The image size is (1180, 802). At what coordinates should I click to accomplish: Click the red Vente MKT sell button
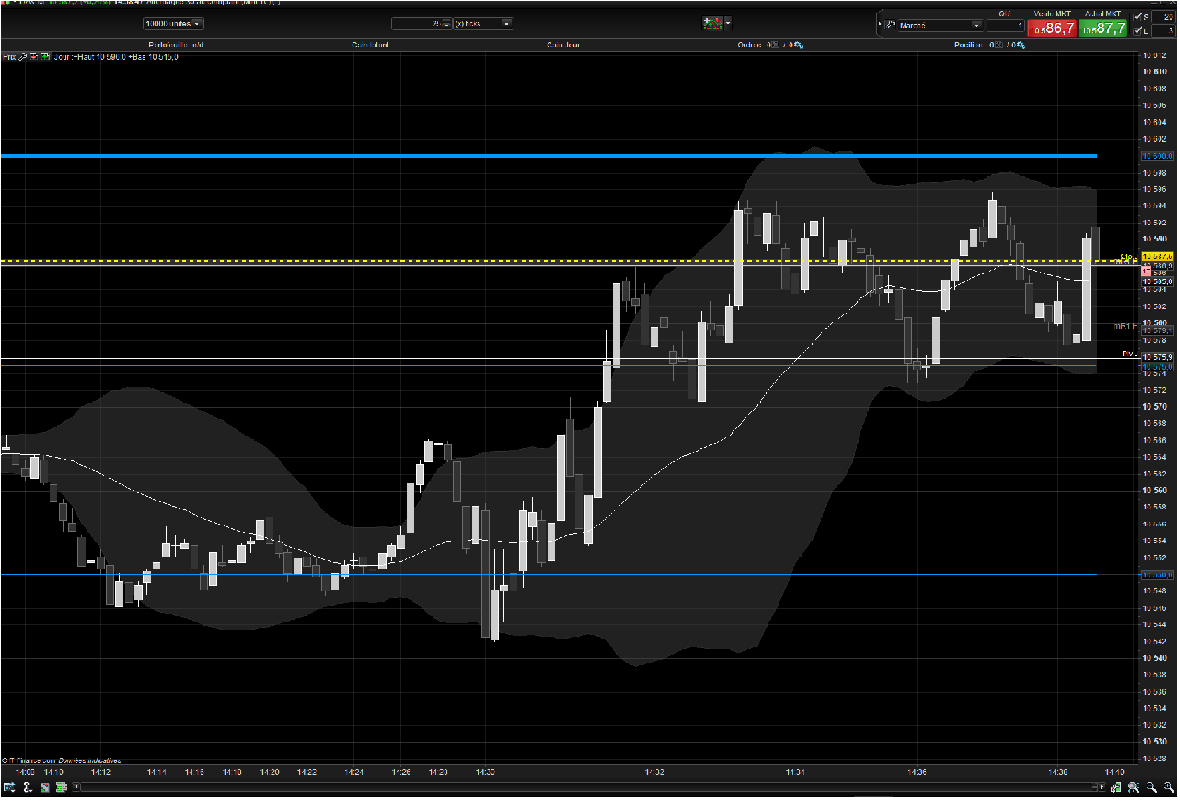tap(1052, 29)
